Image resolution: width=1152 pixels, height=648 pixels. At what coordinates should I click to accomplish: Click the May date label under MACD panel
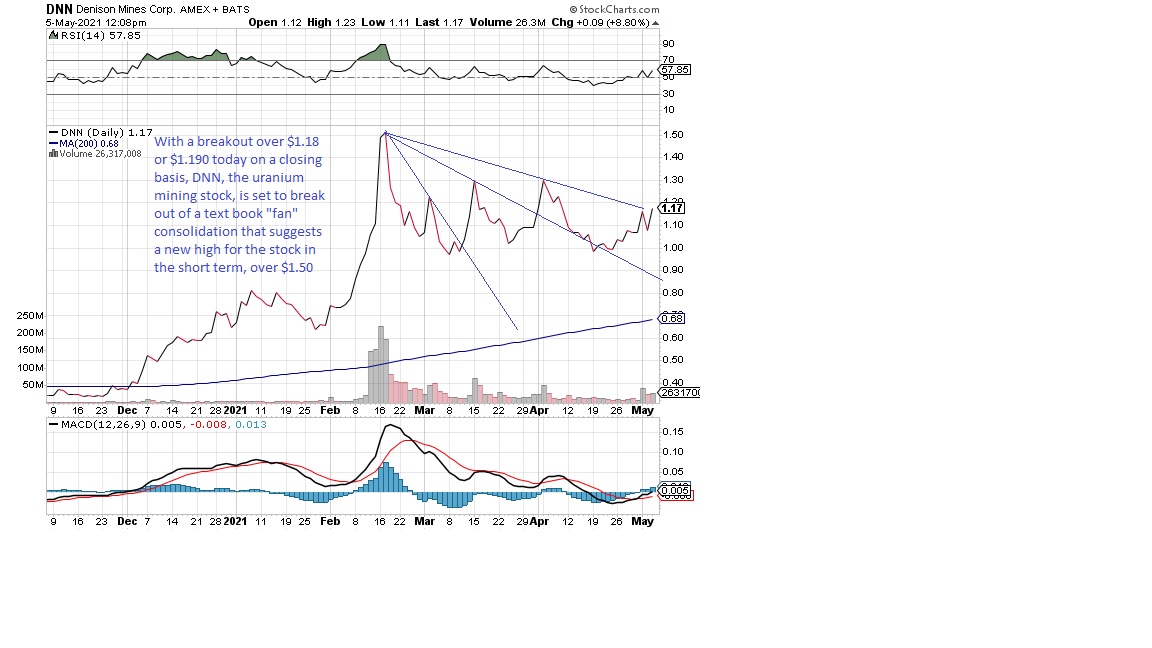coord(643,521)
